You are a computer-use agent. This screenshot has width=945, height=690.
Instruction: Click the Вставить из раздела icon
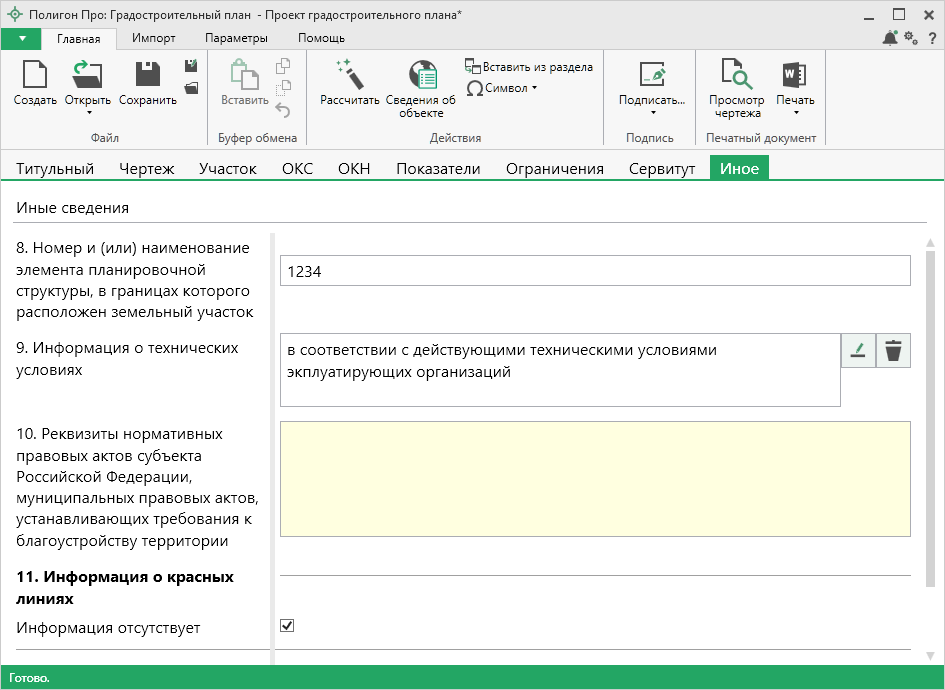point(473,67)
